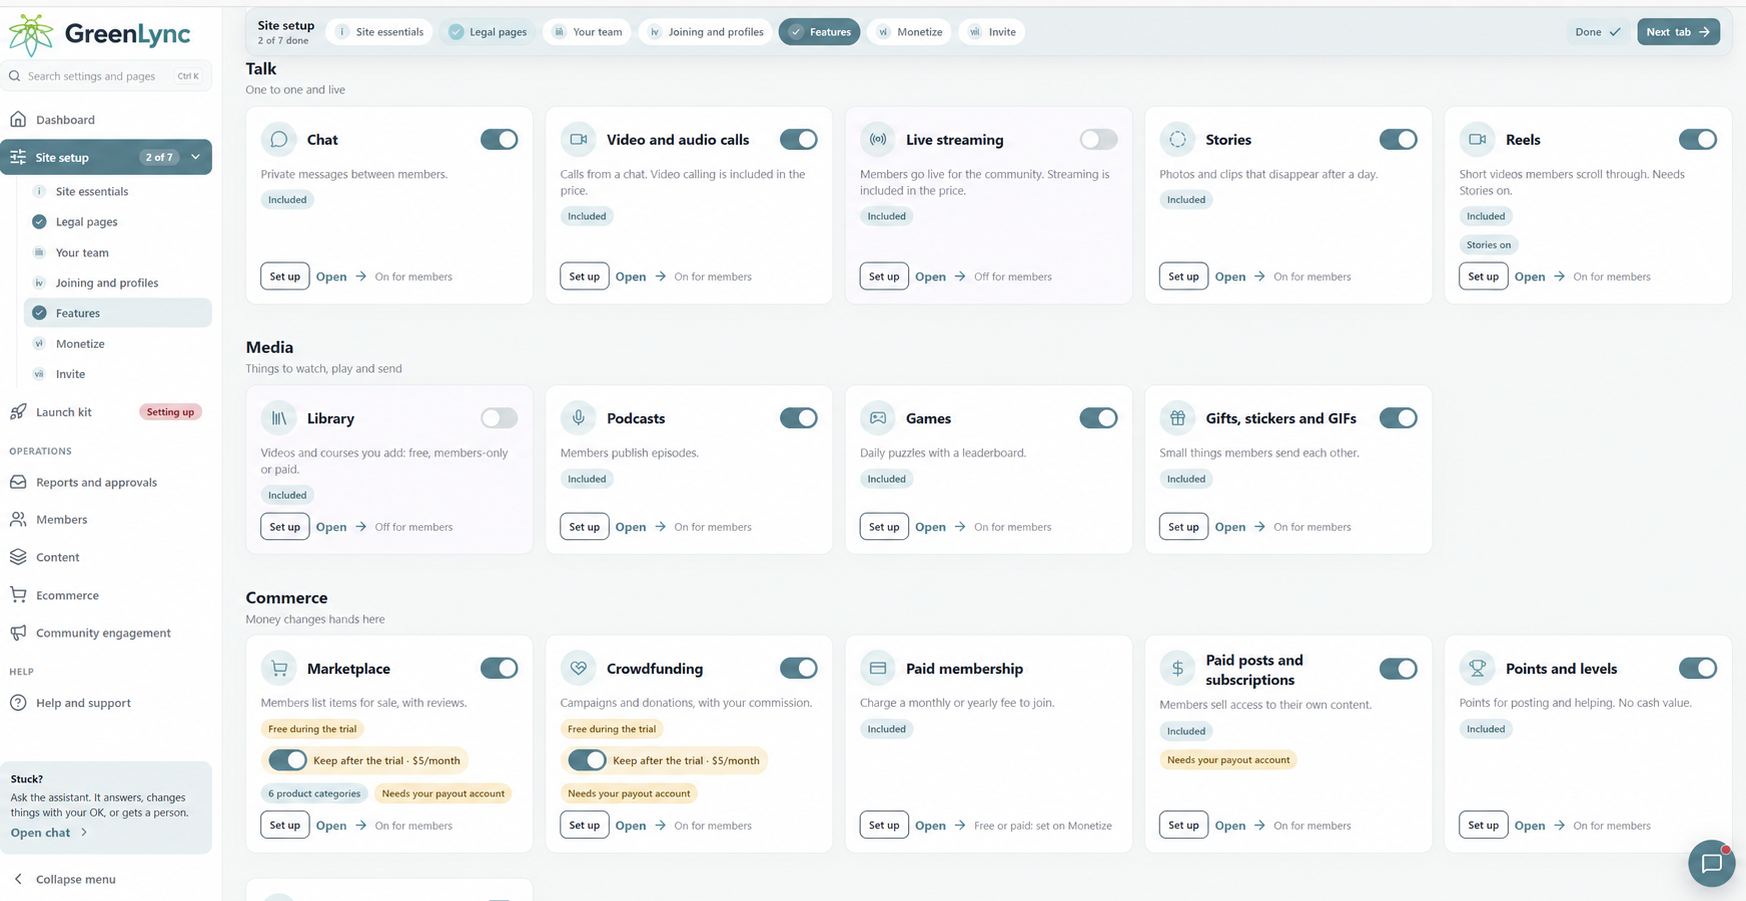Viewport: 1746px width, 901px height.
Task: Click Set up on the Podcasts card
Action: click(x=584, y=526)
